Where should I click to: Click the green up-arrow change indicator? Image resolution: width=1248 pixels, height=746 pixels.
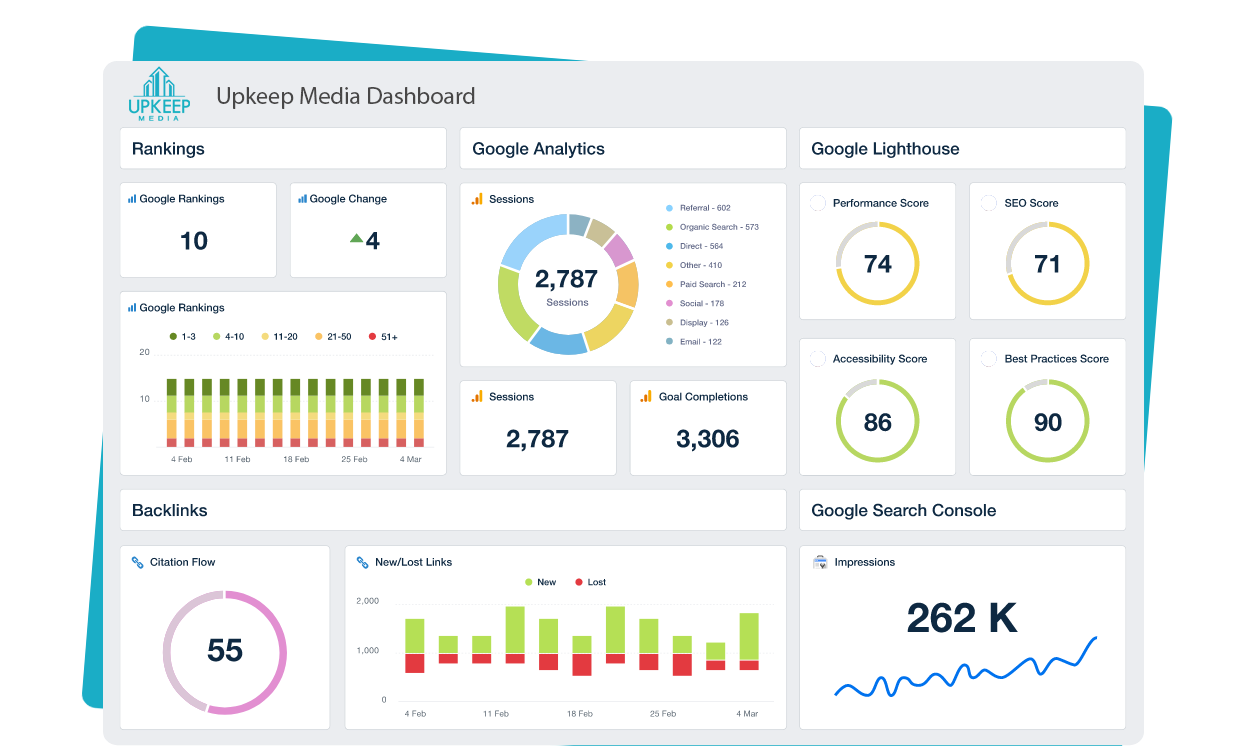356,238
